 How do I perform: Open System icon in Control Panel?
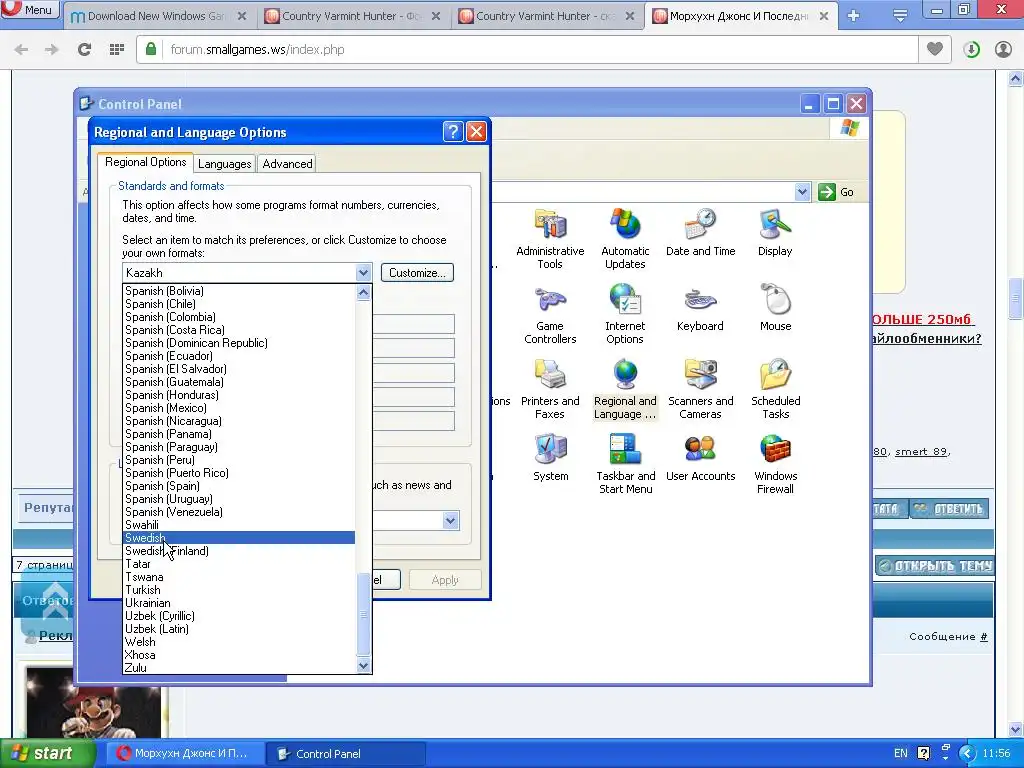550,458
